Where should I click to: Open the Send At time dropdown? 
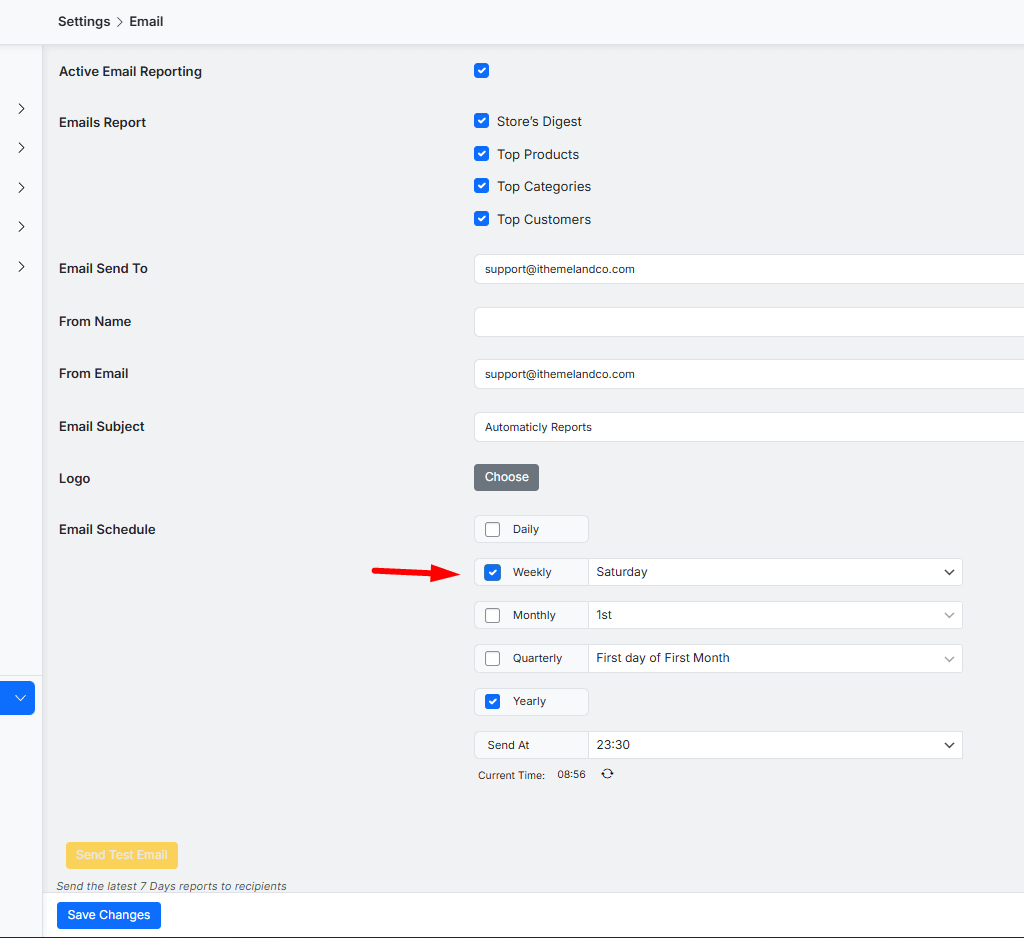[775, 745]
